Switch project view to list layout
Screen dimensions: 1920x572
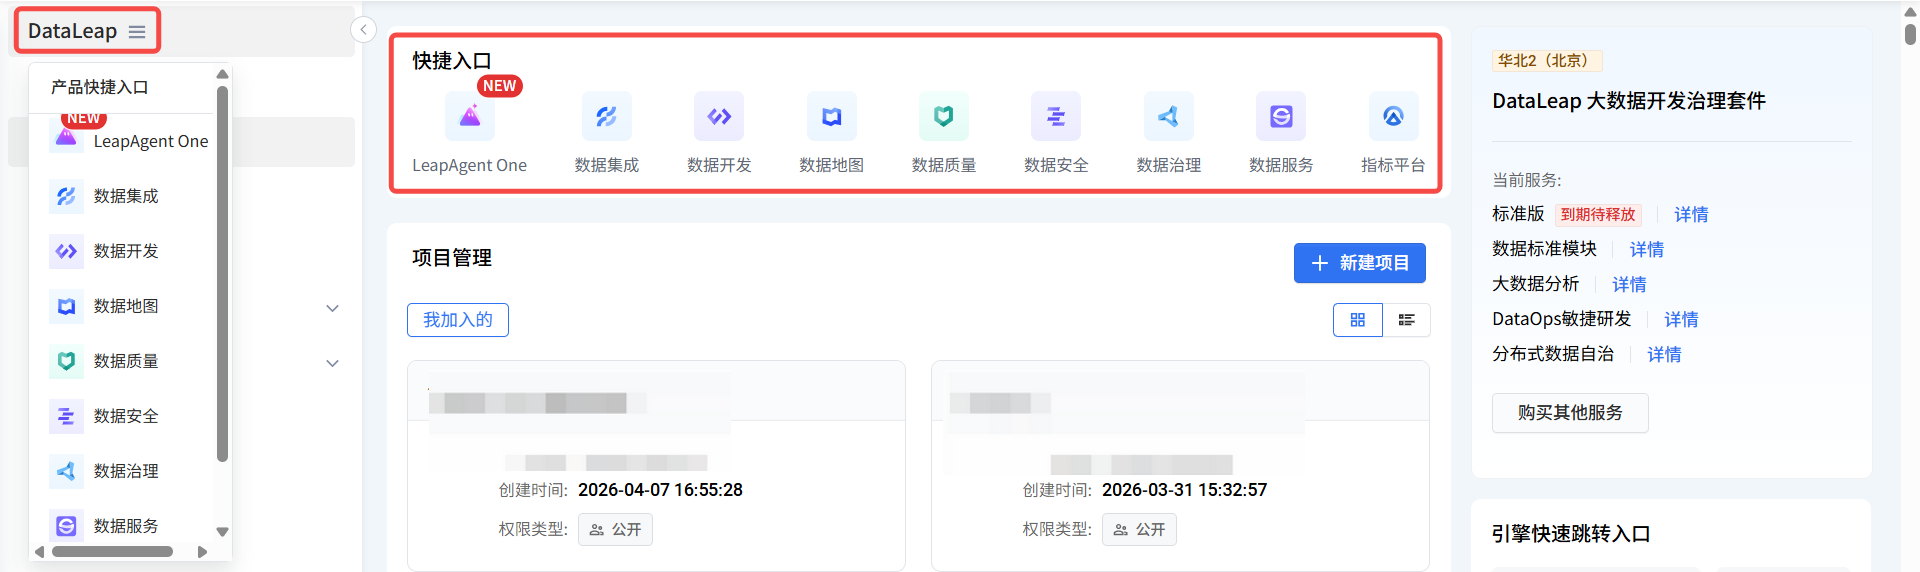click(x=1406, y=320)
